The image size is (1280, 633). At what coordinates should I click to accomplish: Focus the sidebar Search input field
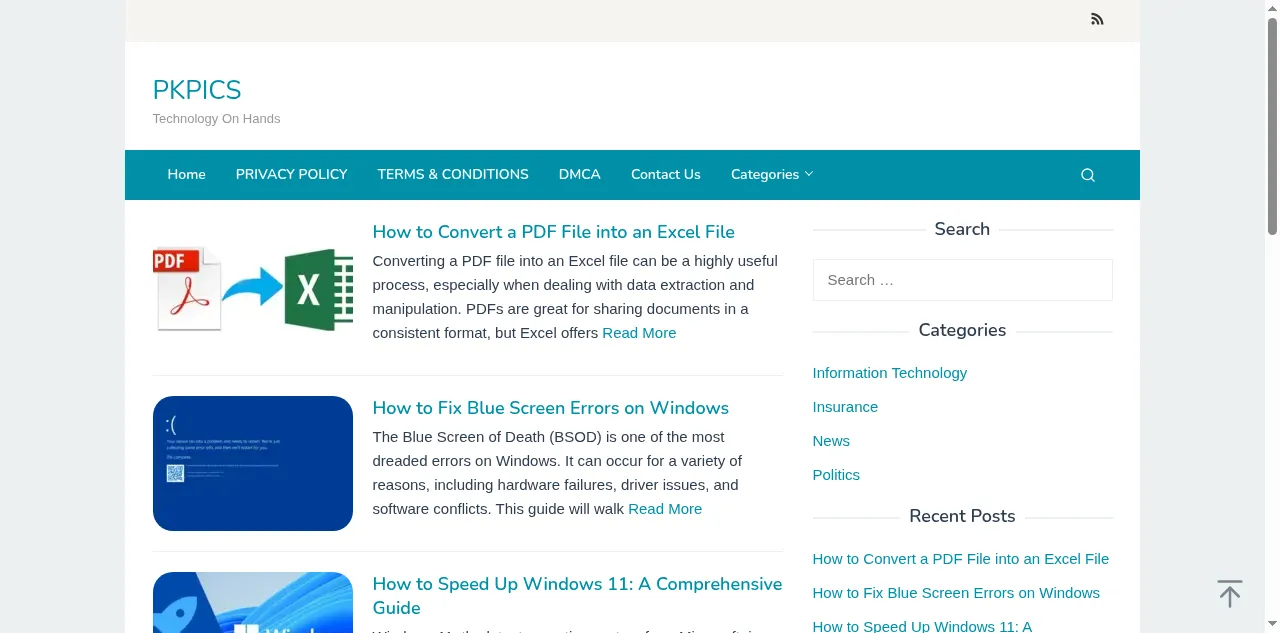pos(963,280)
